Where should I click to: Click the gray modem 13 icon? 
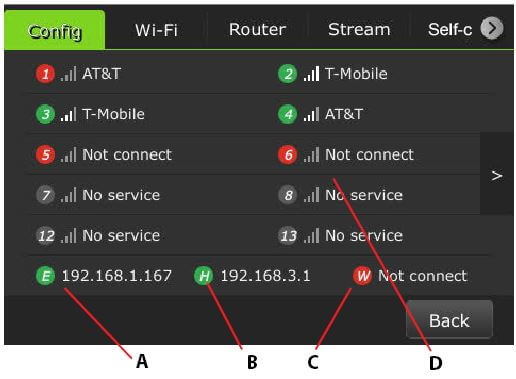288,236
